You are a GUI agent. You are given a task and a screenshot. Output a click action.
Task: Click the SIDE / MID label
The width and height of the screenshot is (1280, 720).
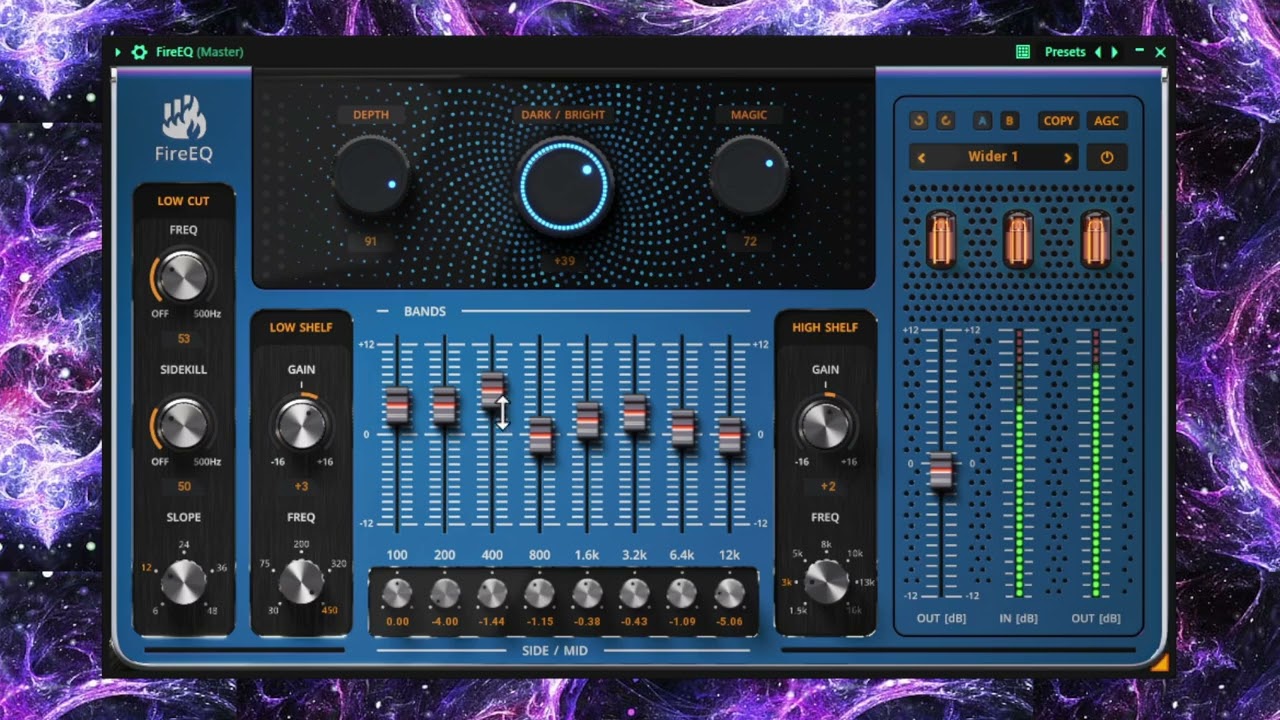point(555,650)
